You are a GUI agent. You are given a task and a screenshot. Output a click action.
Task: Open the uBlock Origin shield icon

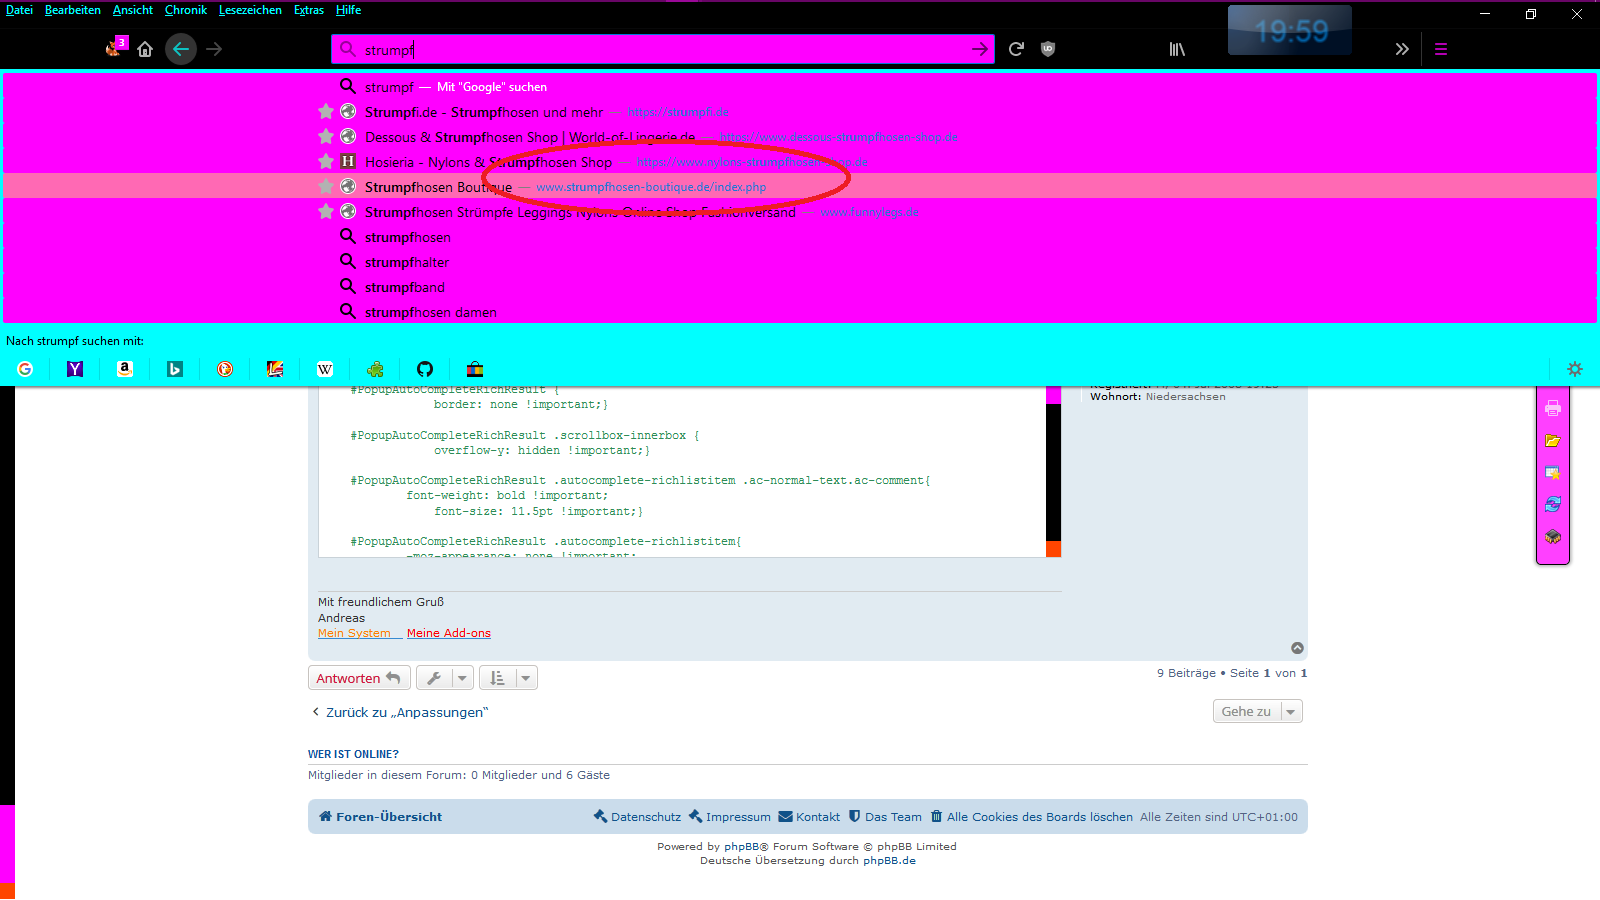(x=1048, y=49)
